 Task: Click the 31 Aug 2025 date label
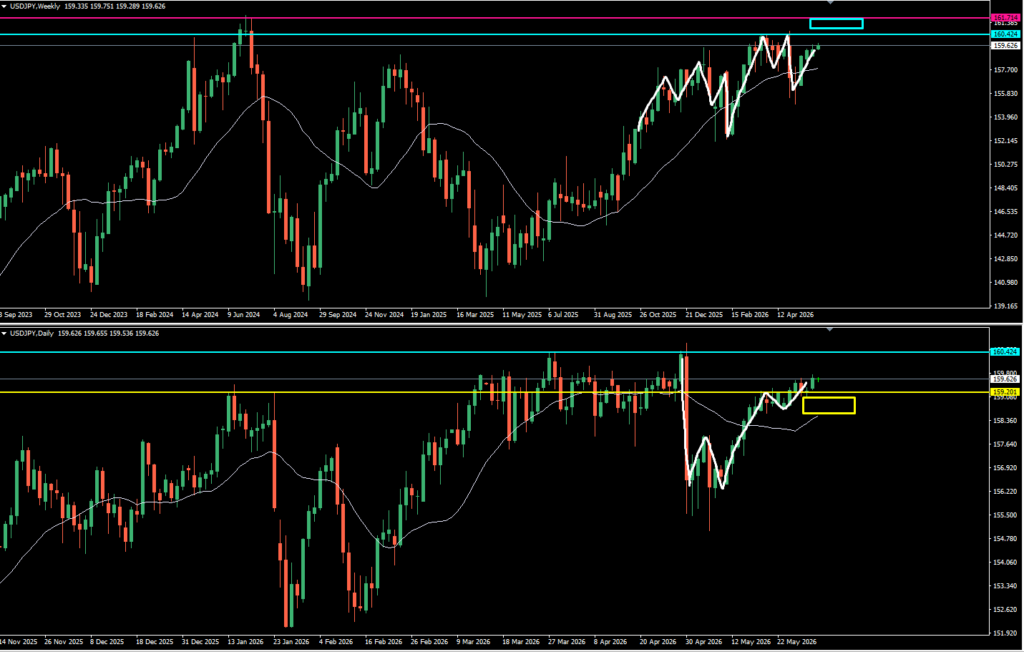[x=613, y=314]
